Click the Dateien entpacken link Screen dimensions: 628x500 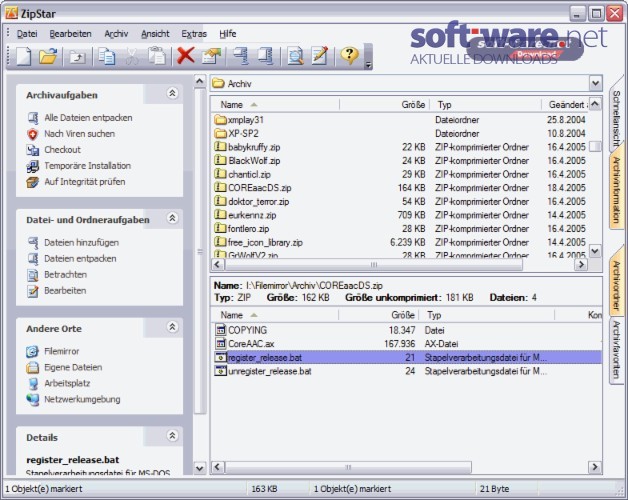tap(80, 259)
